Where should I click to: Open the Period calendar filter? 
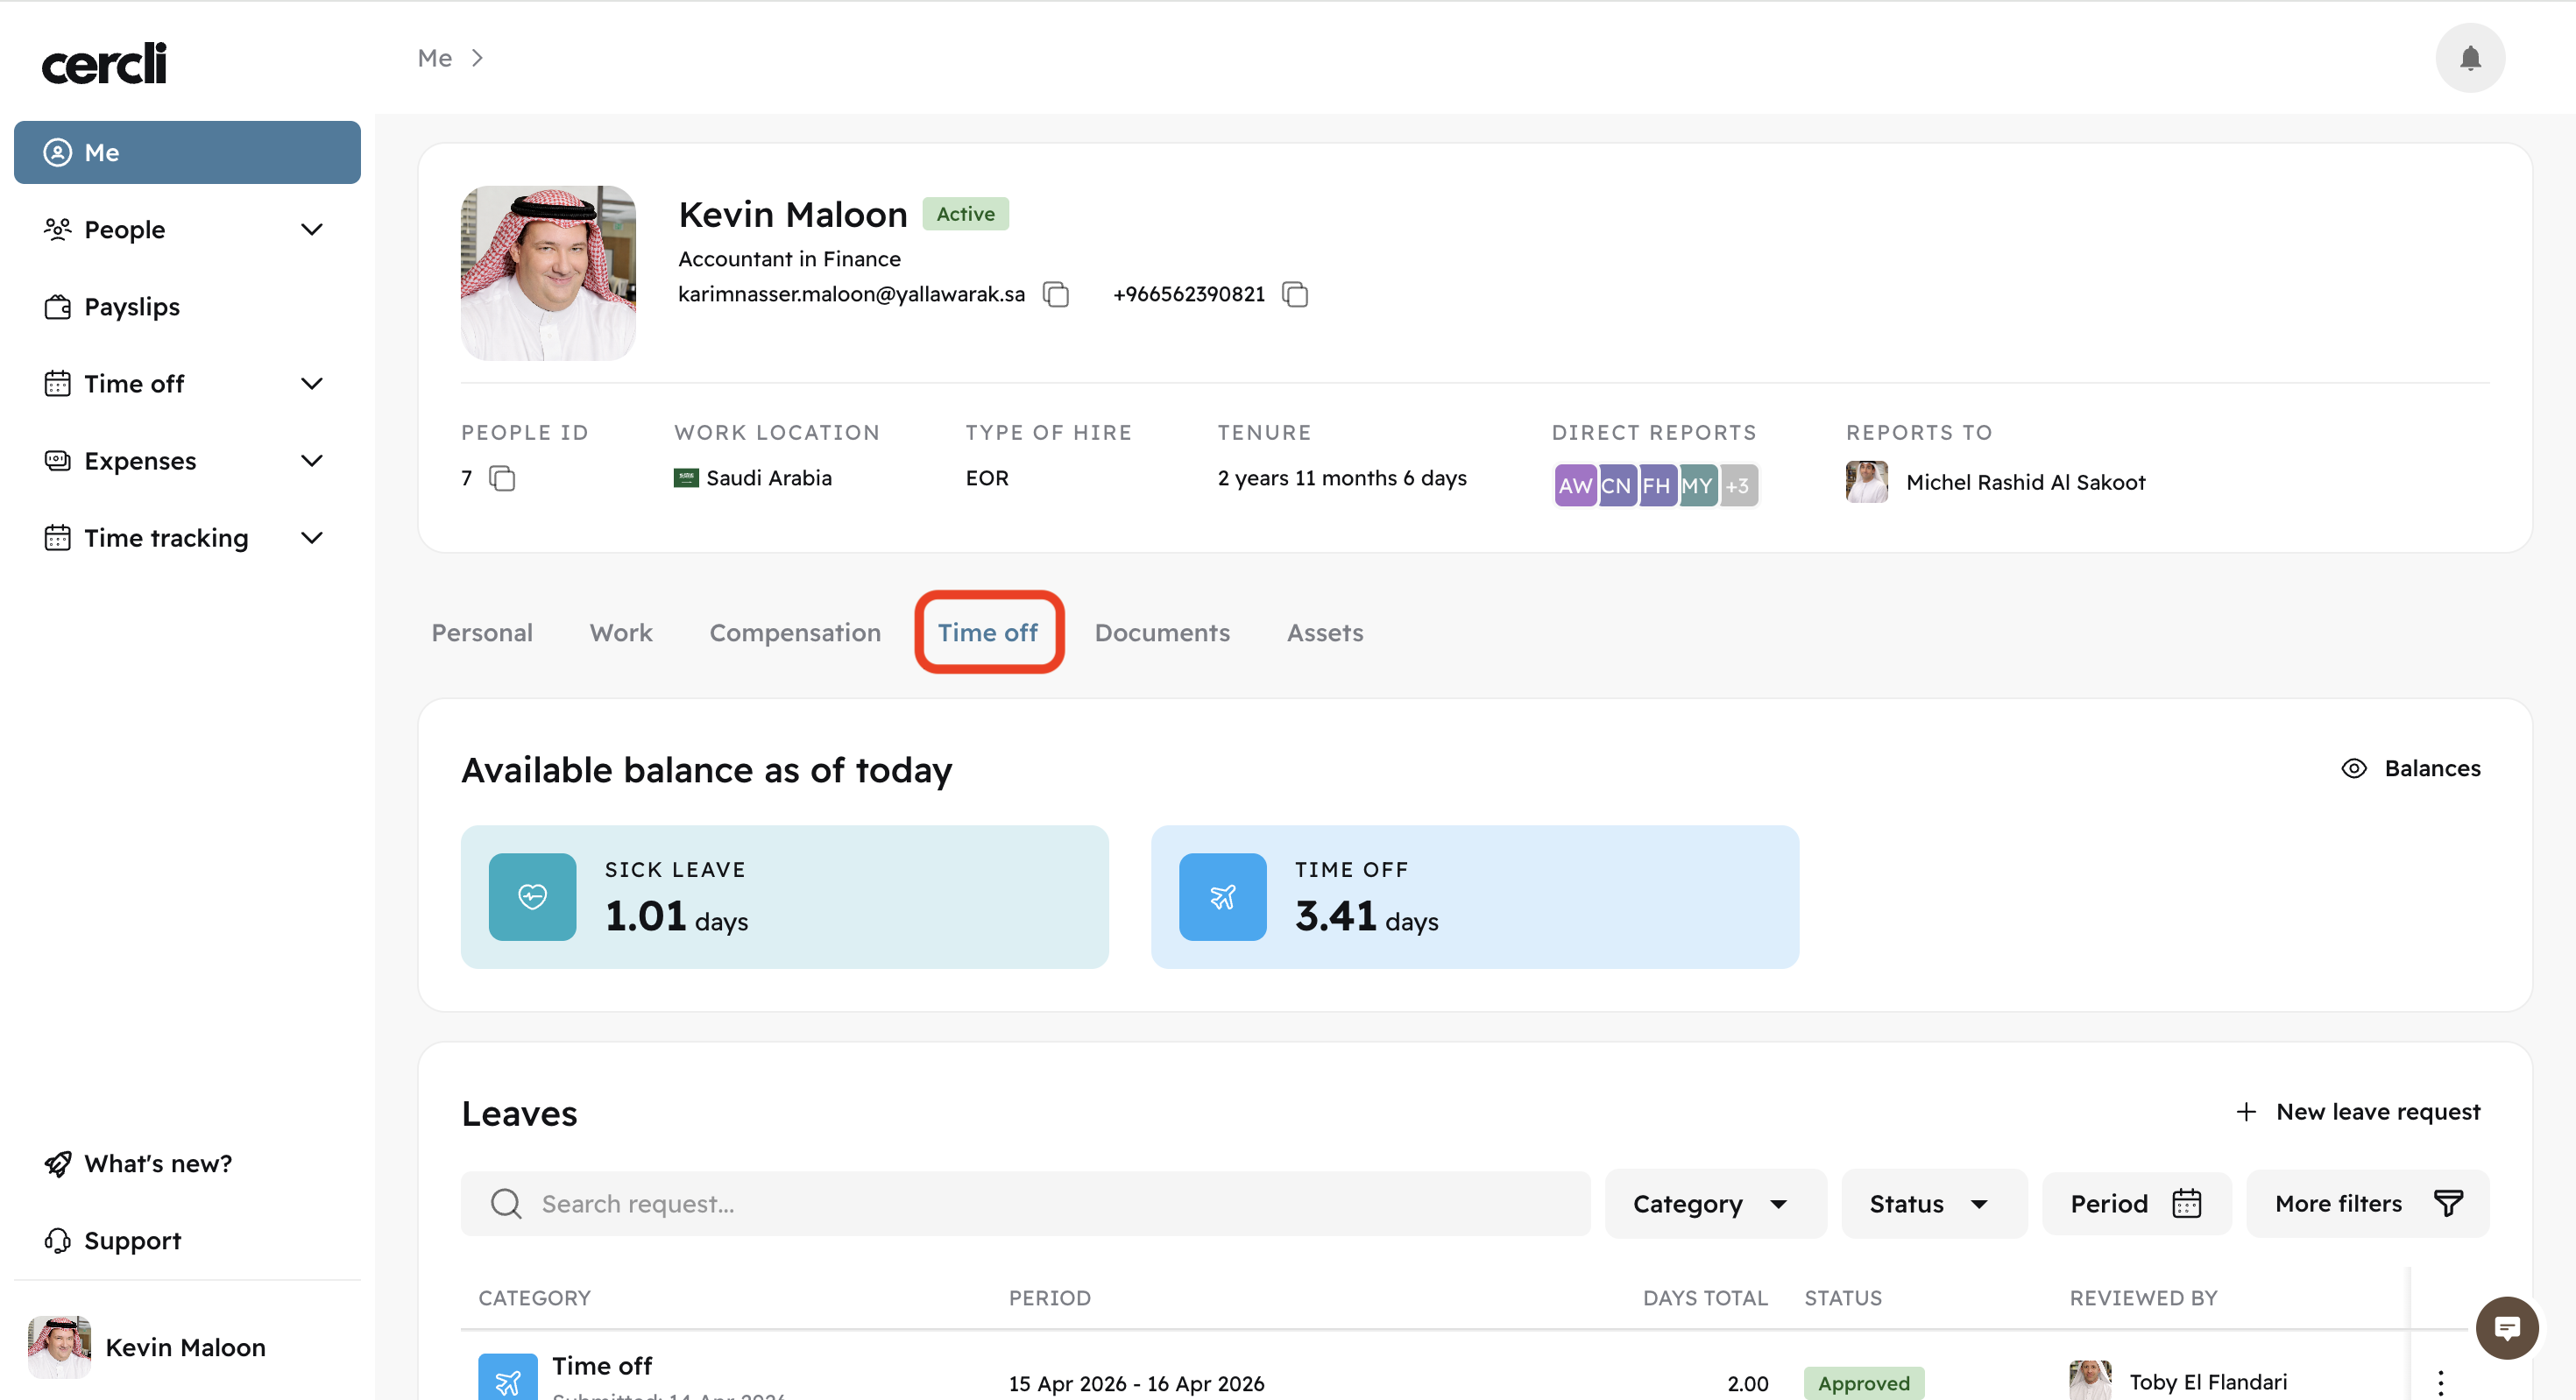click(2136, 1203)
